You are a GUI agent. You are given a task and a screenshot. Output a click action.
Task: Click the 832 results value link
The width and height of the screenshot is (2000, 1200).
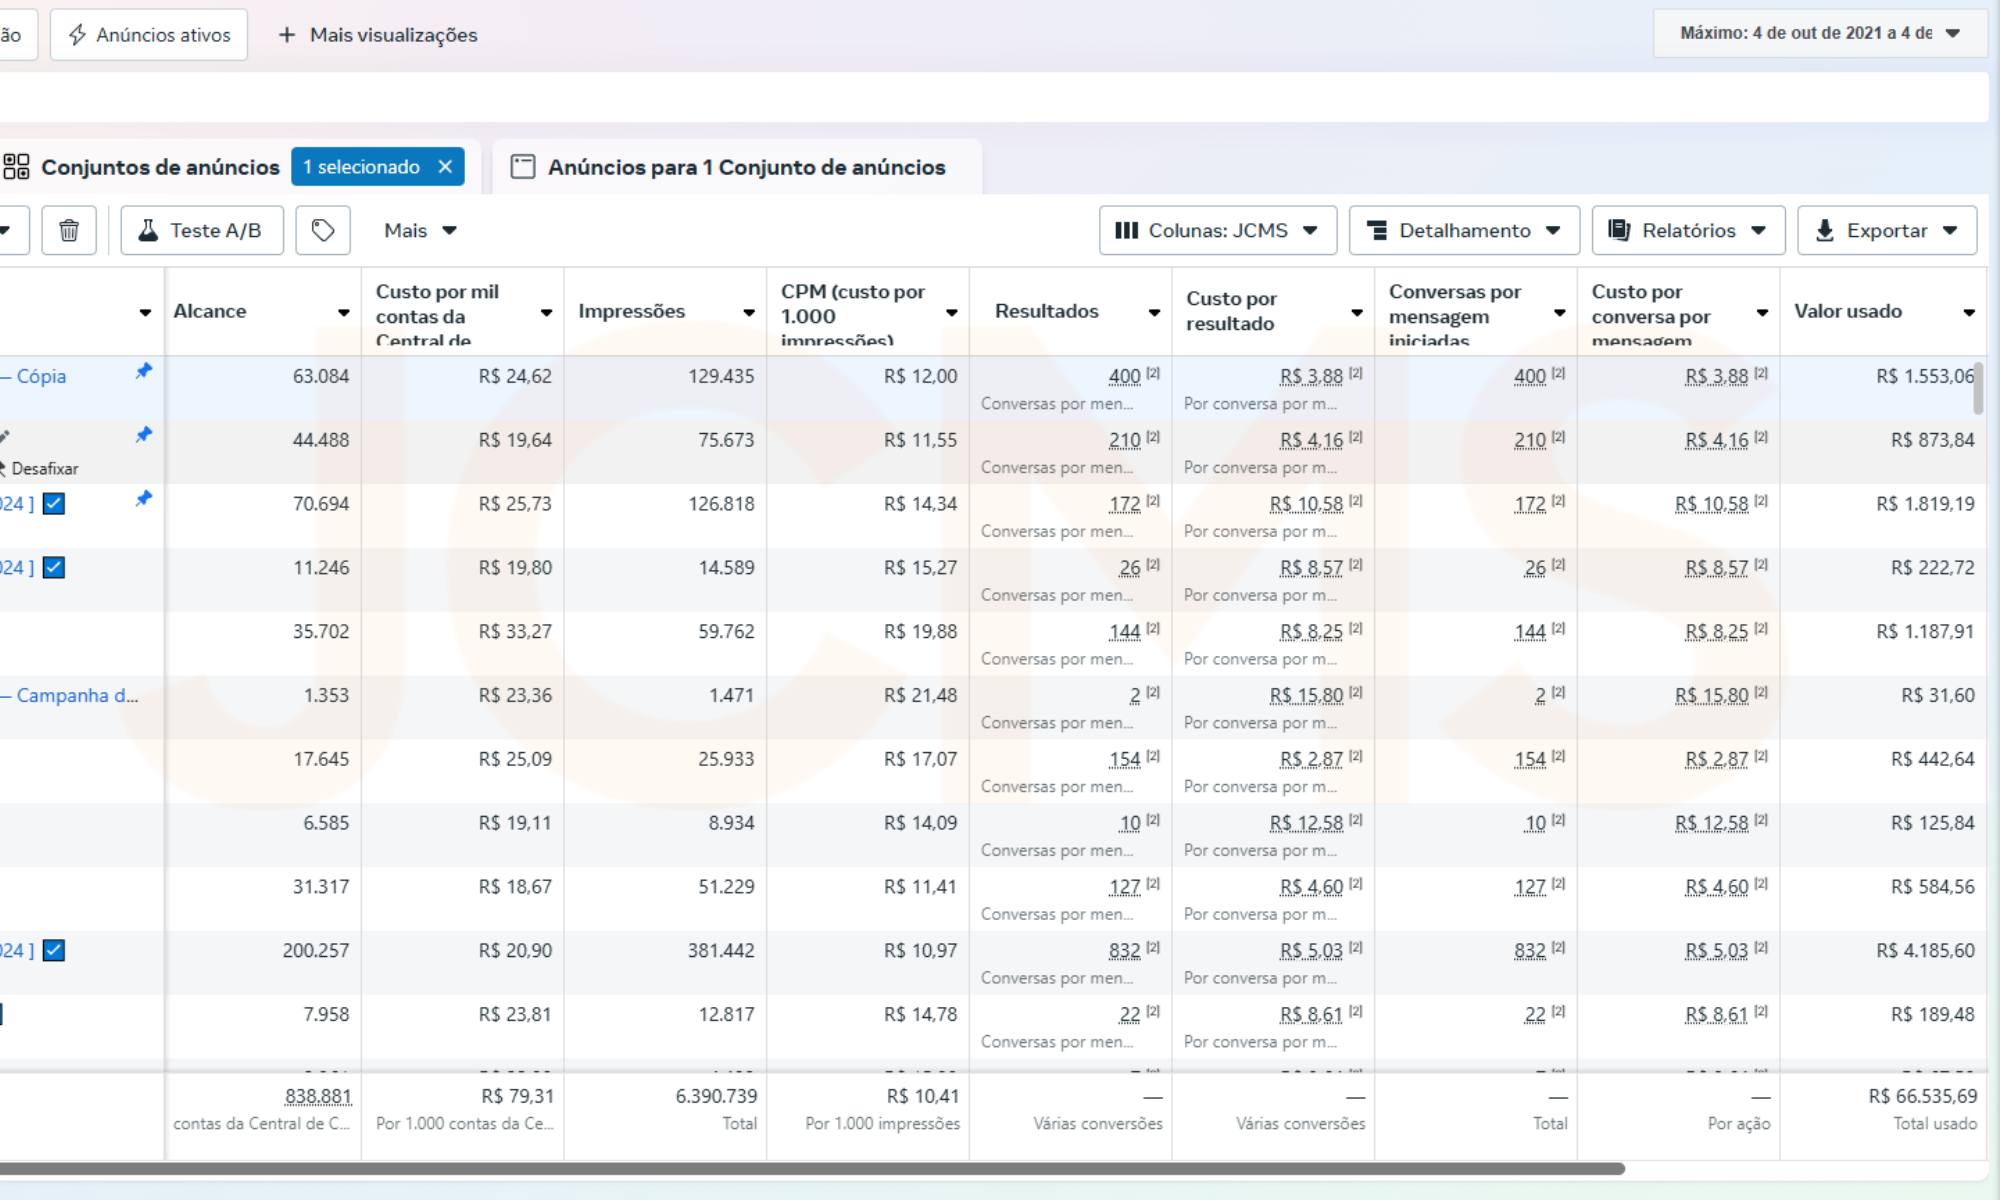click(x=1124, y=951)
